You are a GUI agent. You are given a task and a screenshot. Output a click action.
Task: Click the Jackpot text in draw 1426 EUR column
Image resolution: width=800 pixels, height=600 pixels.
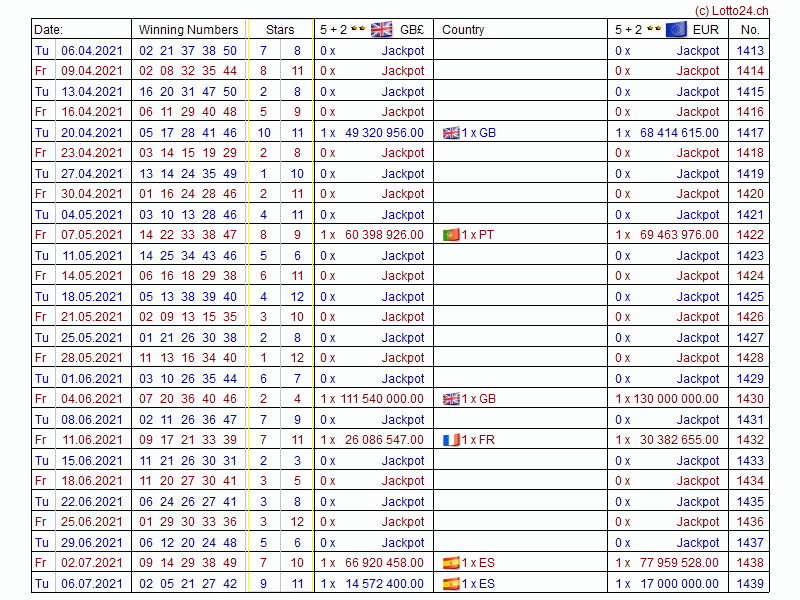[x=697, y=317]
